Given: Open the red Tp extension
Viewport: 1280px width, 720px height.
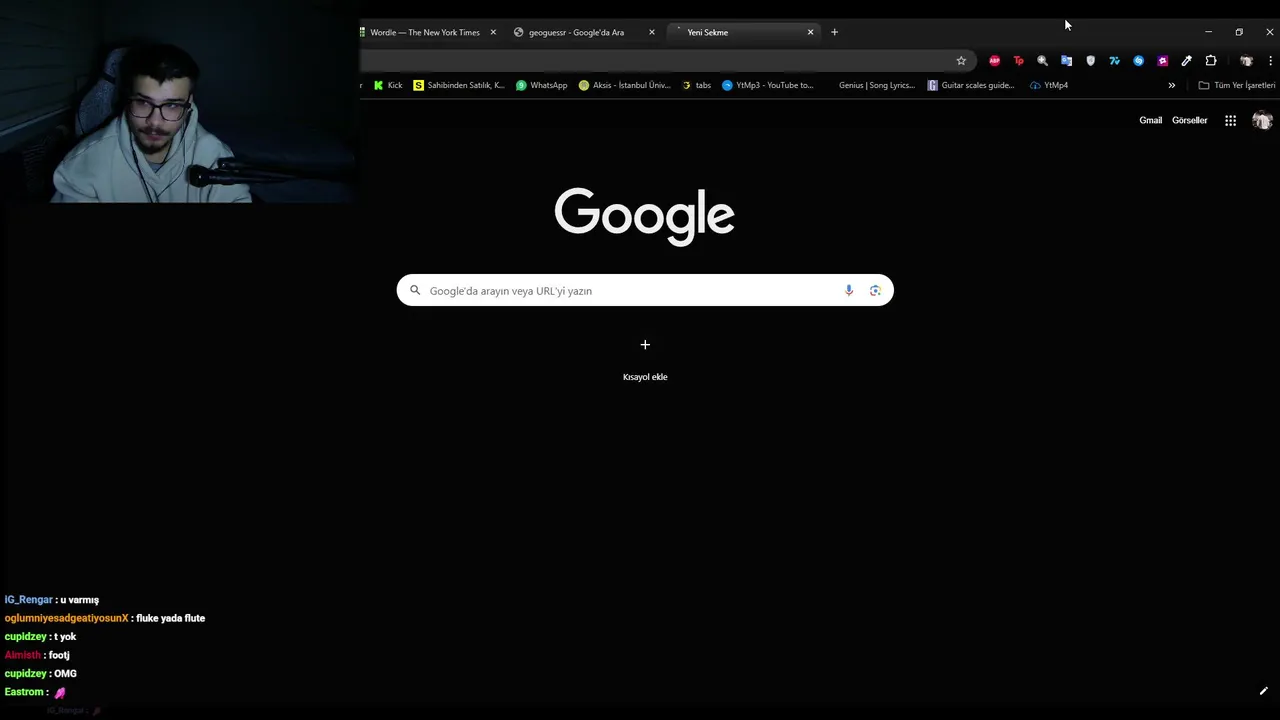Looking at the screenshot, I should pos(1018,61).
